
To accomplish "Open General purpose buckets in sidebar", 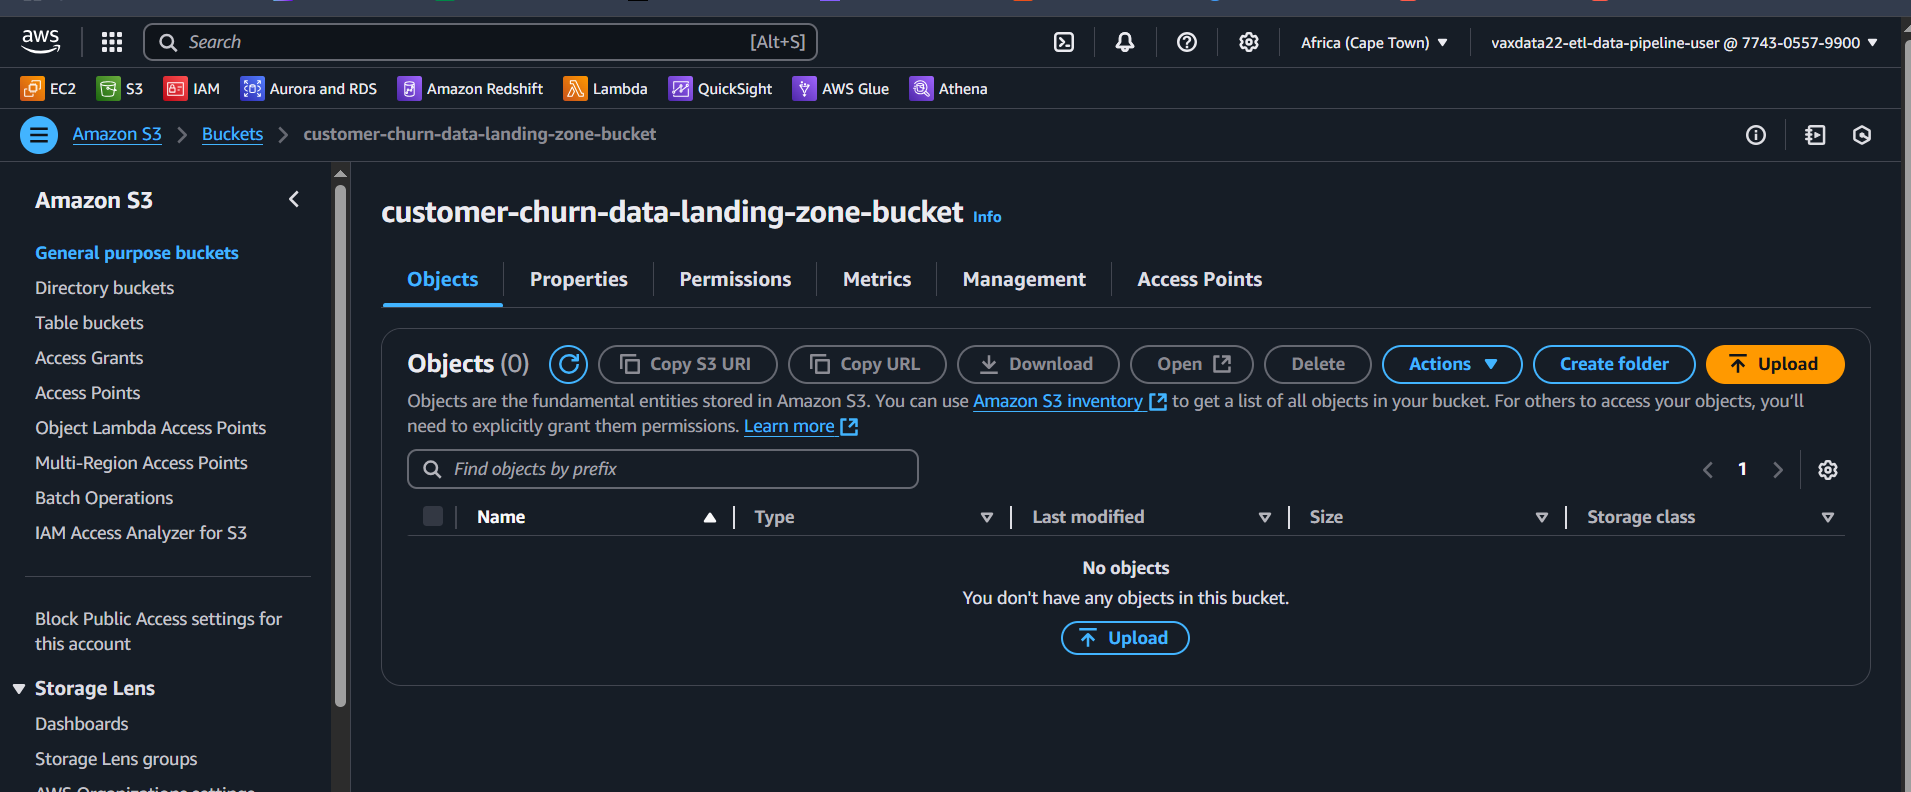I will coord(137,253).
